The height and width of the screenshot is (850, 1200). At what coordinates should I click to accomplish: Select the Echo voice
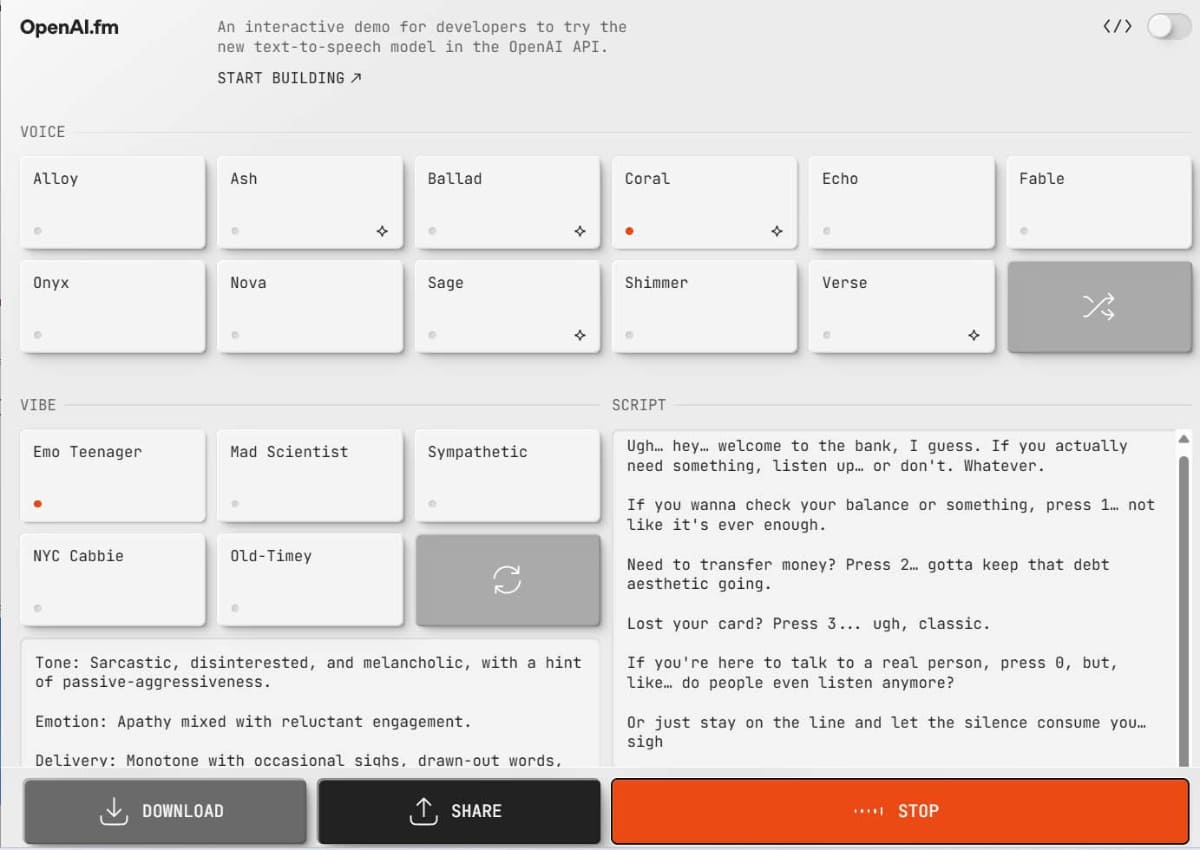pyautogui.click(x=901, y=202)
